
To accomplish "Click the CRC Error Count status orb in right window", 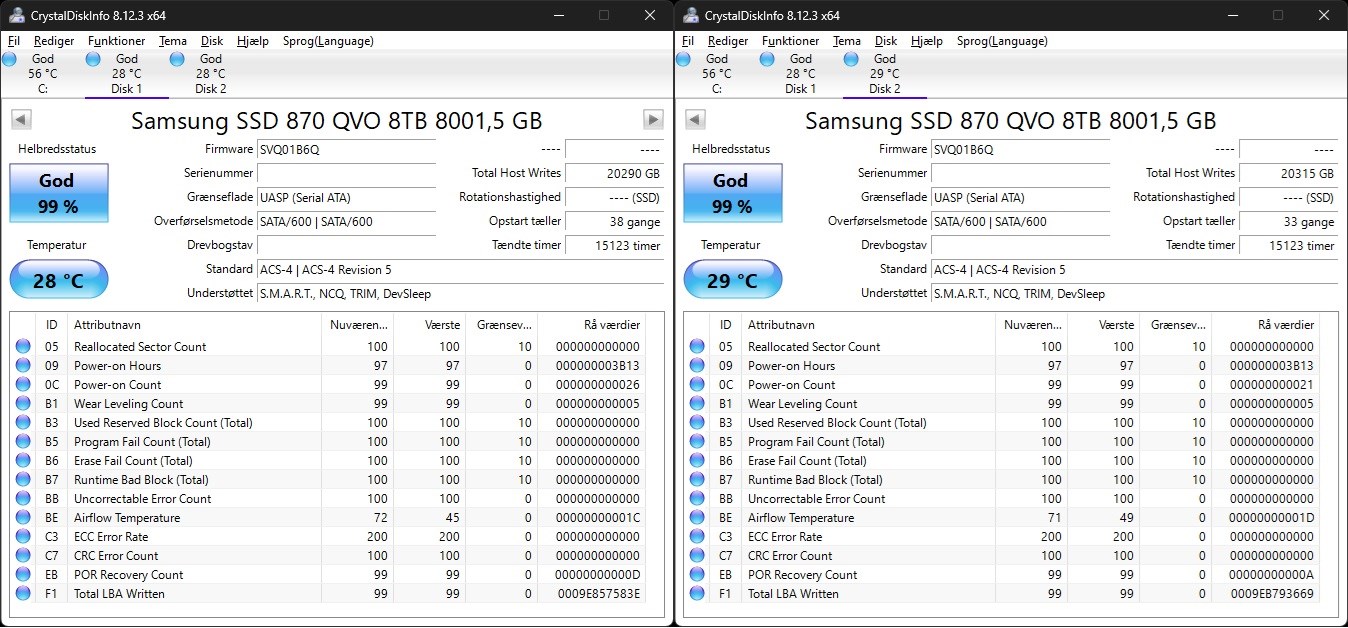I will pyautogui.click(x=697, y=556).
